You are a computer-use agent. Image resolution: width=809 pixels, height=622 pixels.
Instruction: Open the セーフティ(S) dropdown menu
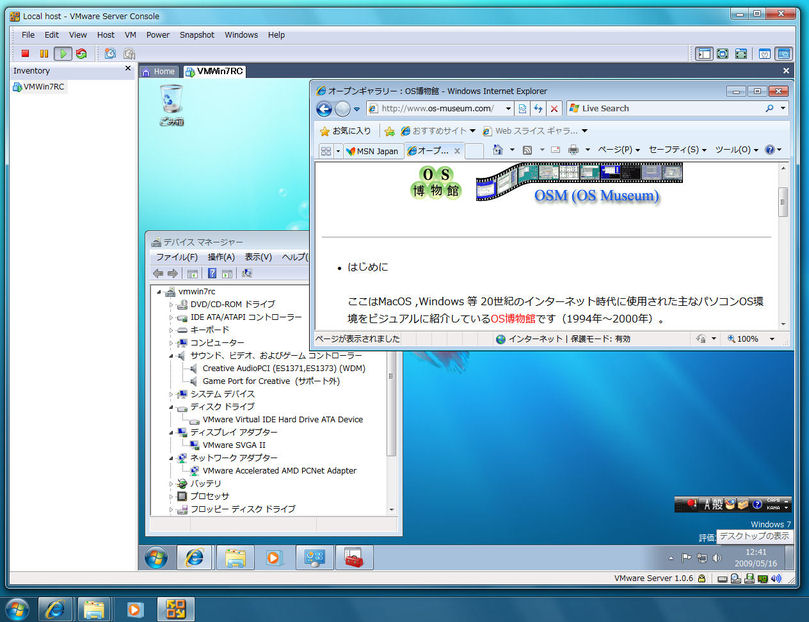coord(677,150)
